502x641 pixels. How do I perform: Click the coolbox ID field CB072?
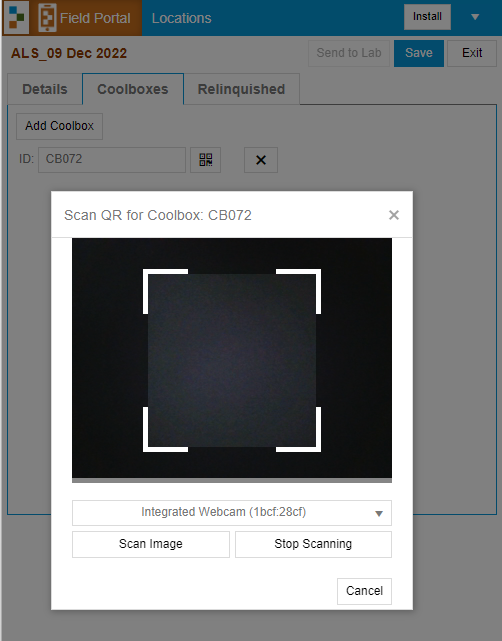click(x=112, y=160)
